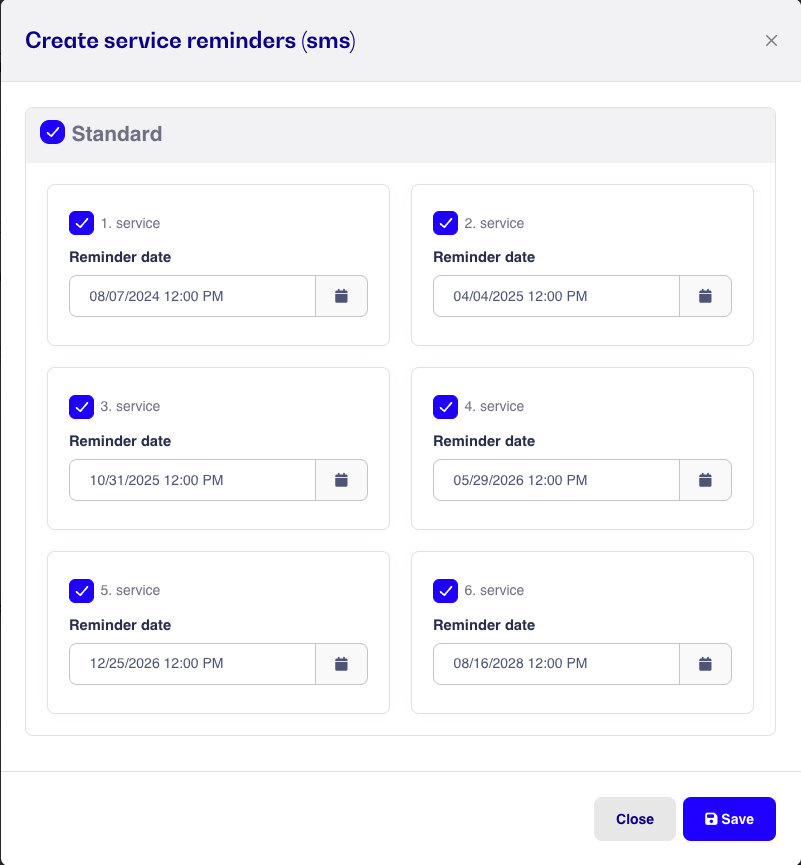
Task: Uncheck the 2. service checkbox
Action: point(446,223)
